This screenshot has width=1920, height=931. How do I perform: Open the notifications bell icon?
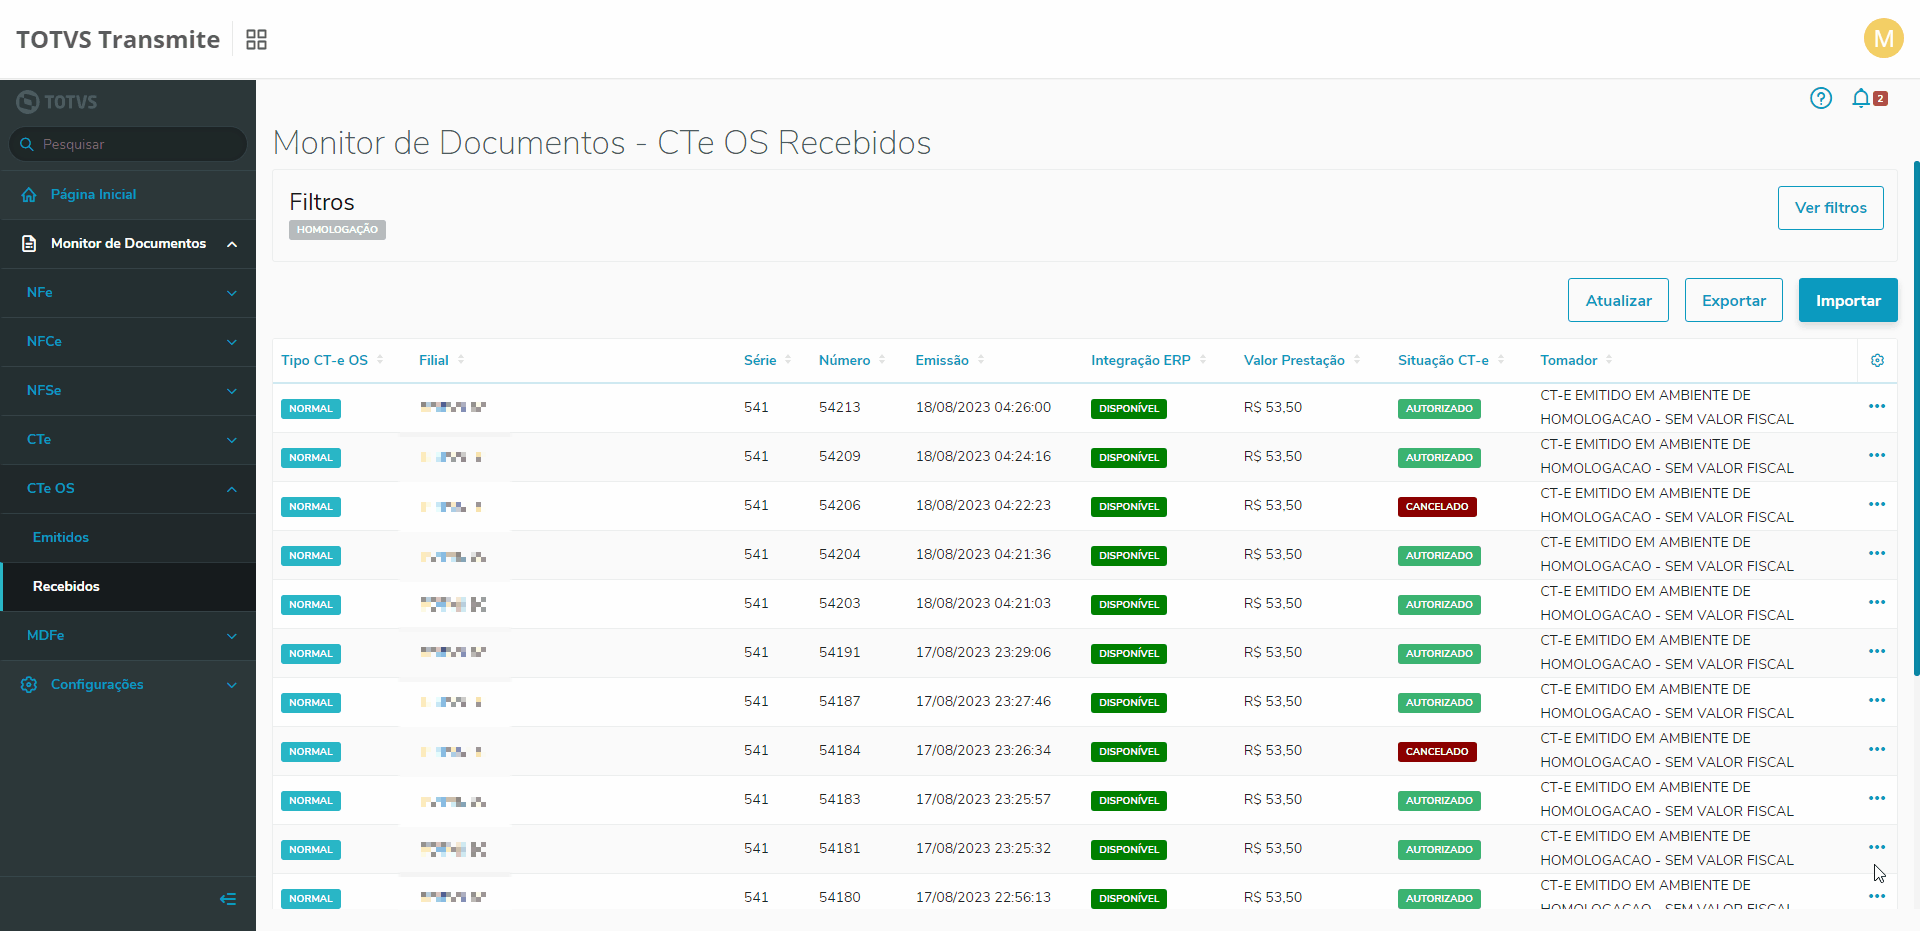[x=1861, y=98]
